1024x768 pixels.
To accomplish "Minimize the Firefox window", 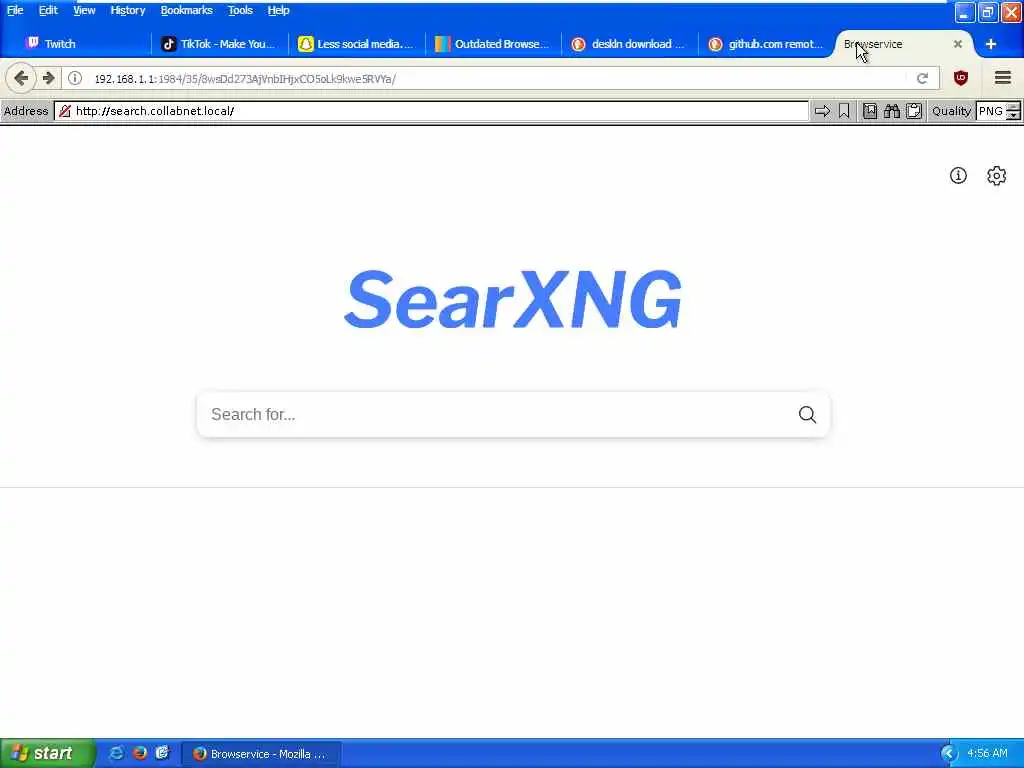I will (x=964, y=12).
